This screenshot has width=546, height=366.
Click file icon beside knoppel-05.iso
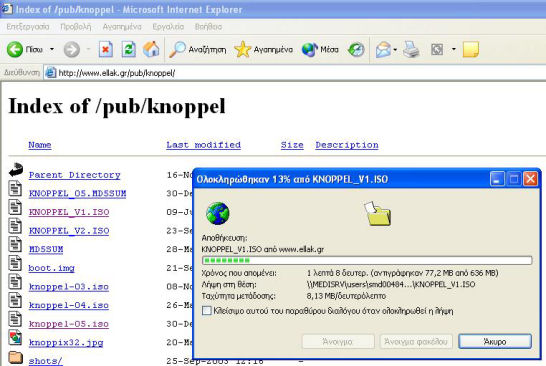coord(15,320)
